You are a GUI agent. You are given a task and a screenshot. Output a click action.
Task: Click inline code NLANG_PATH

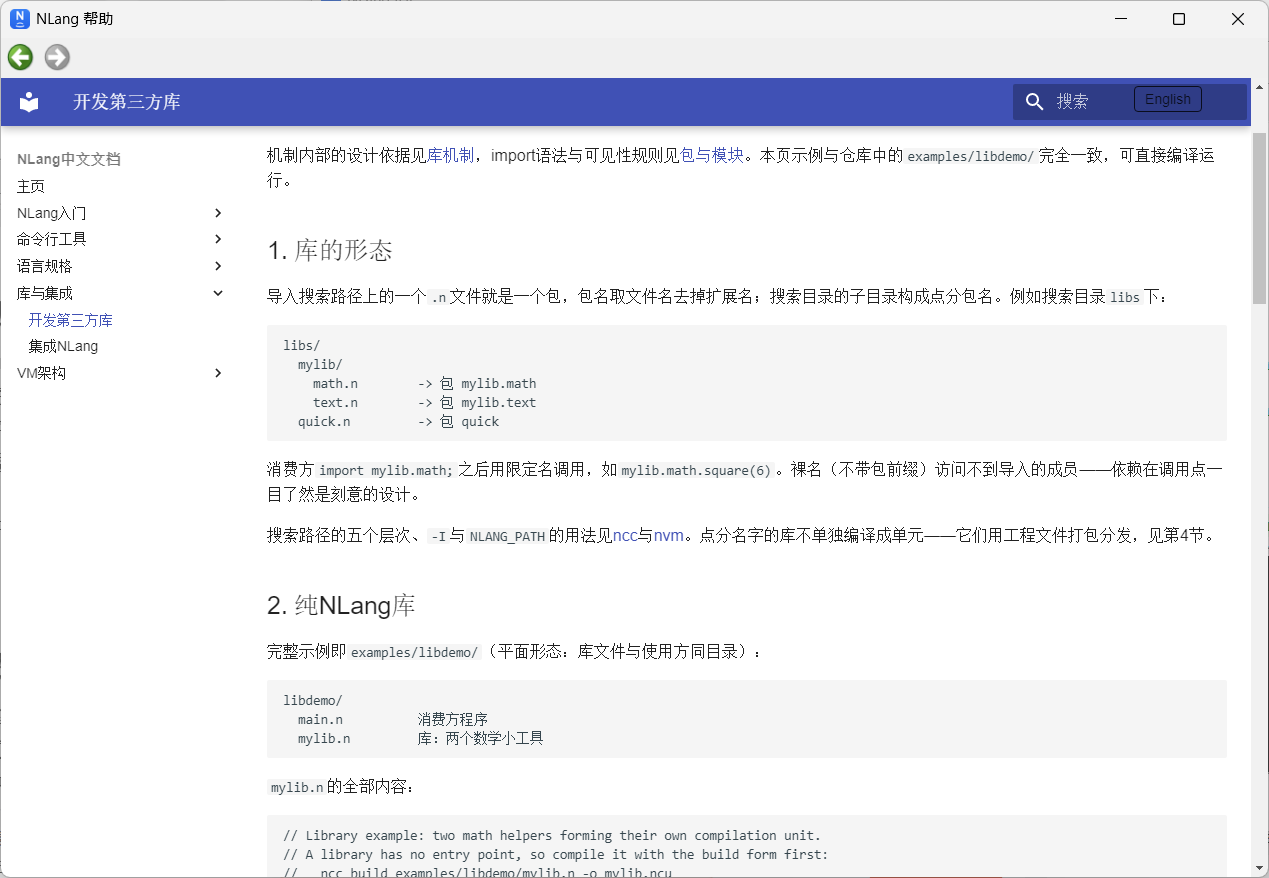[507, 536]
